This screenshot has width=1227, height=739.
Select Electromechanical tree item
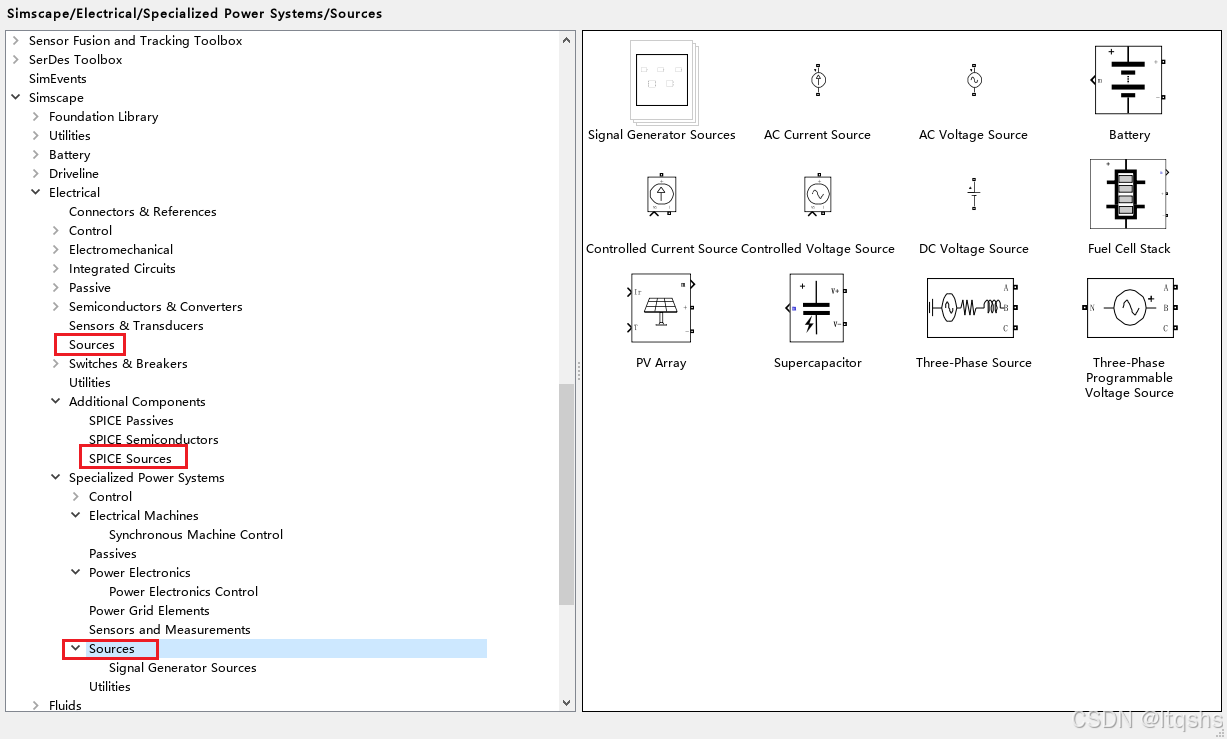click(121, 250)
